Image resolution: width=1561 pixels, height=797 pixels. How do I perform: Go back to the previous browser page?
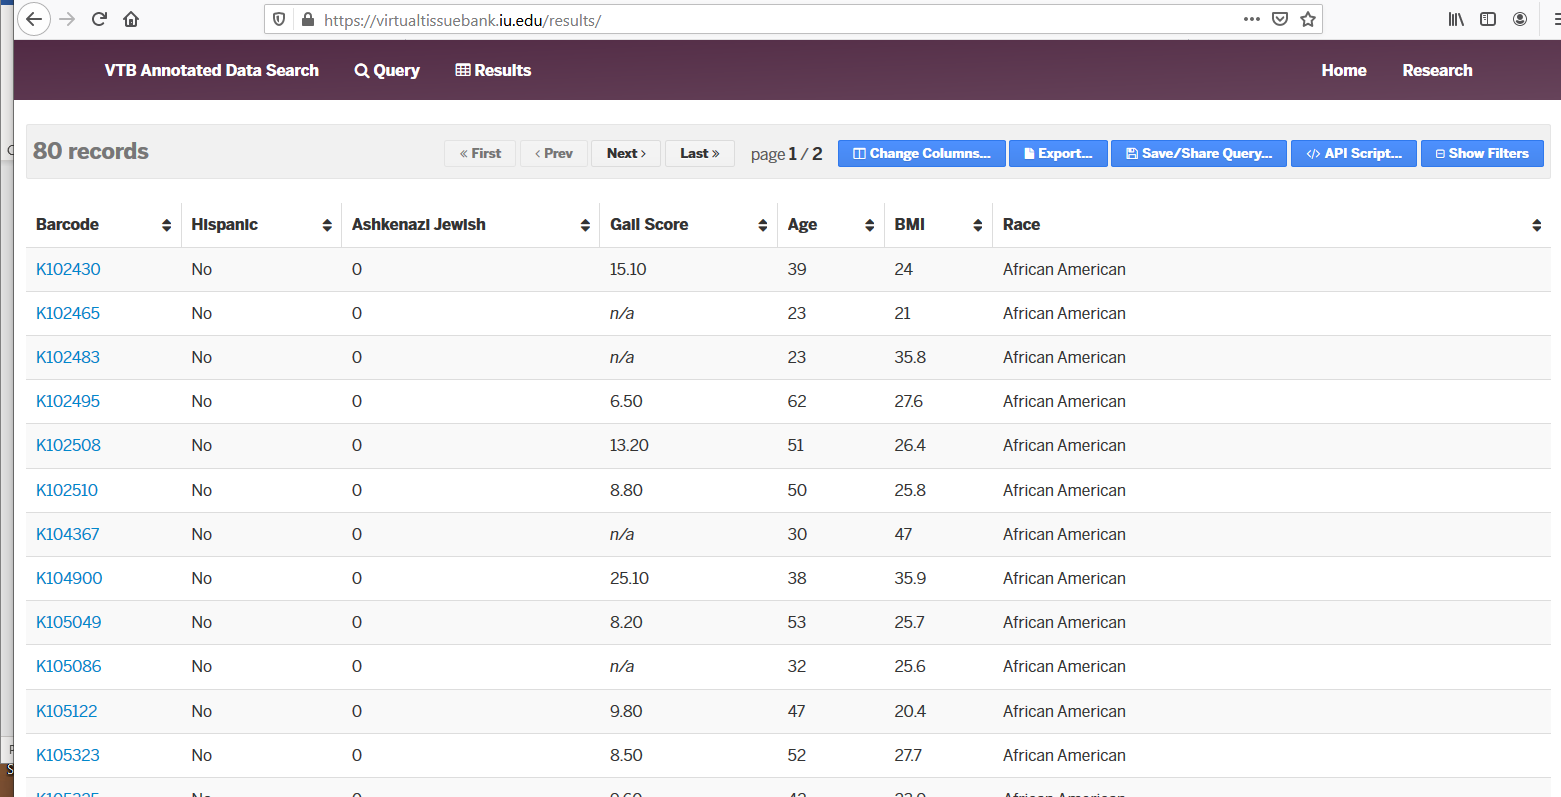pos(34,19)
